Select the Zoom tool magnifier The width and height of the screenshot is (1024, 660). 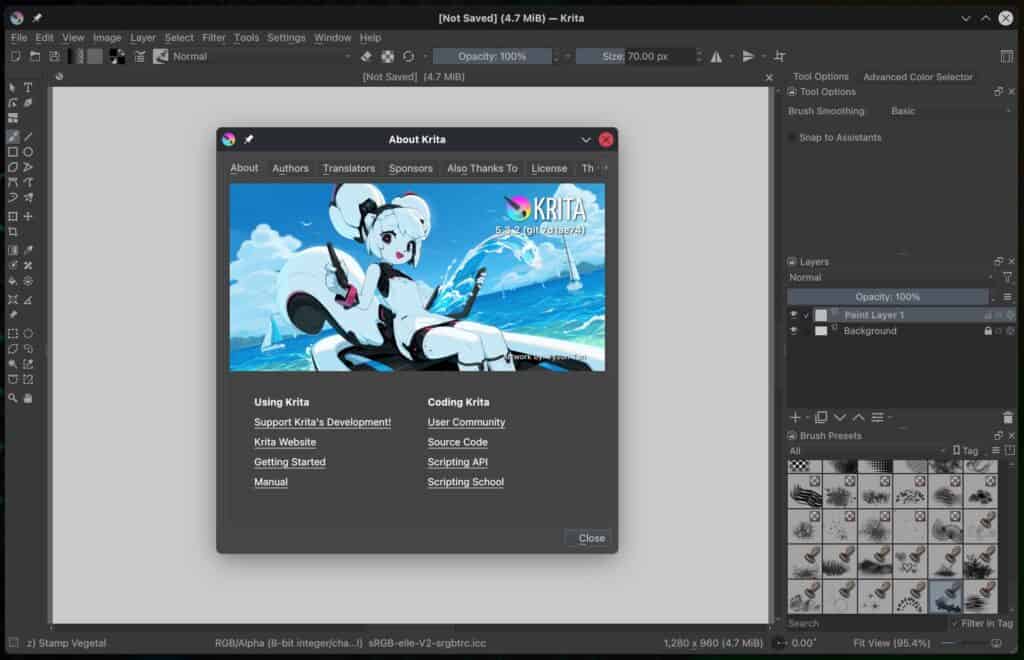pyautogui.click(x=13, y=398)
